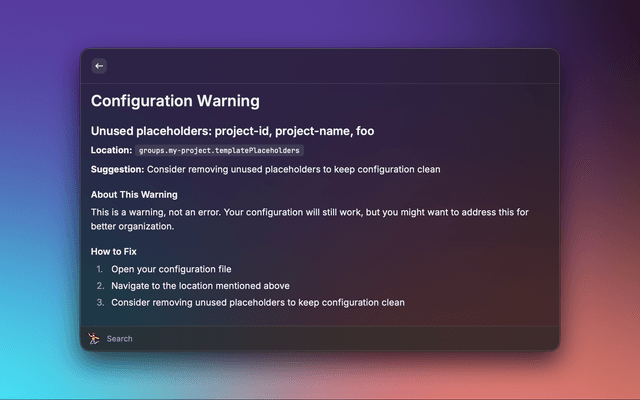640x400 pixels.
Task: Click the word foo in subheading
Action: coord(365,131)
